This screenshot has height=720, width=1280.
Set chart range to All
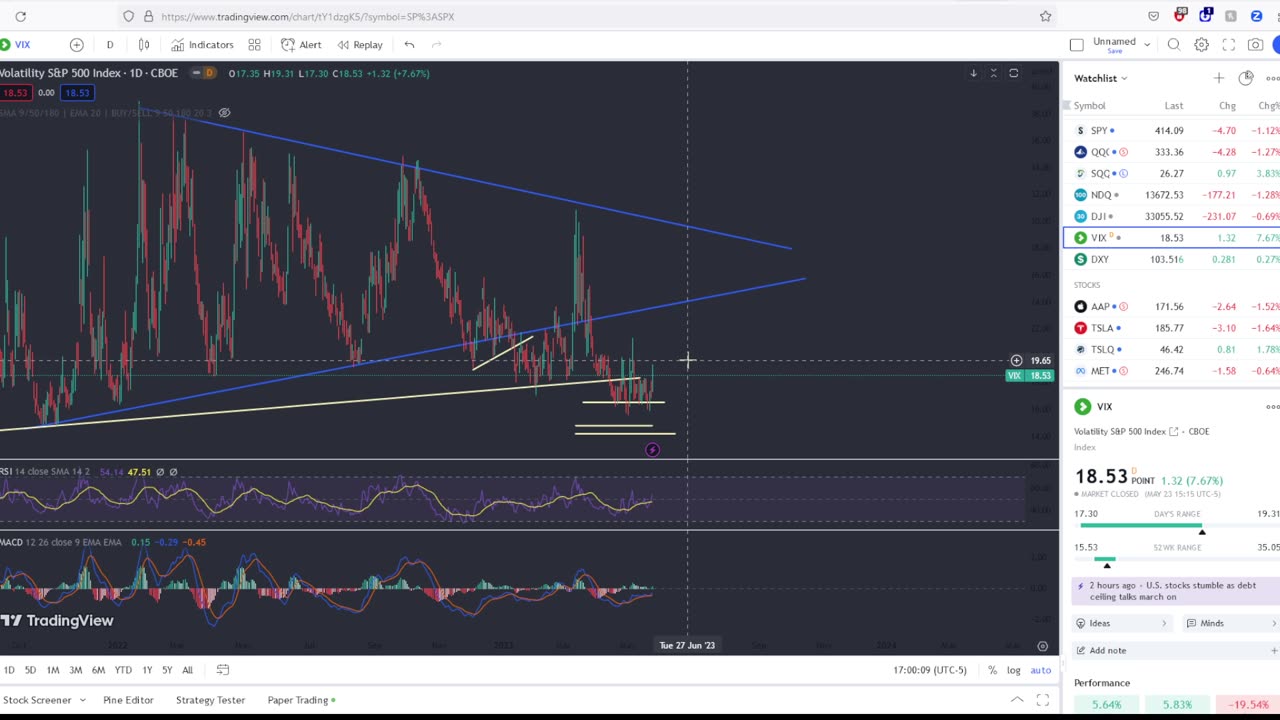[x=187, y=670]
